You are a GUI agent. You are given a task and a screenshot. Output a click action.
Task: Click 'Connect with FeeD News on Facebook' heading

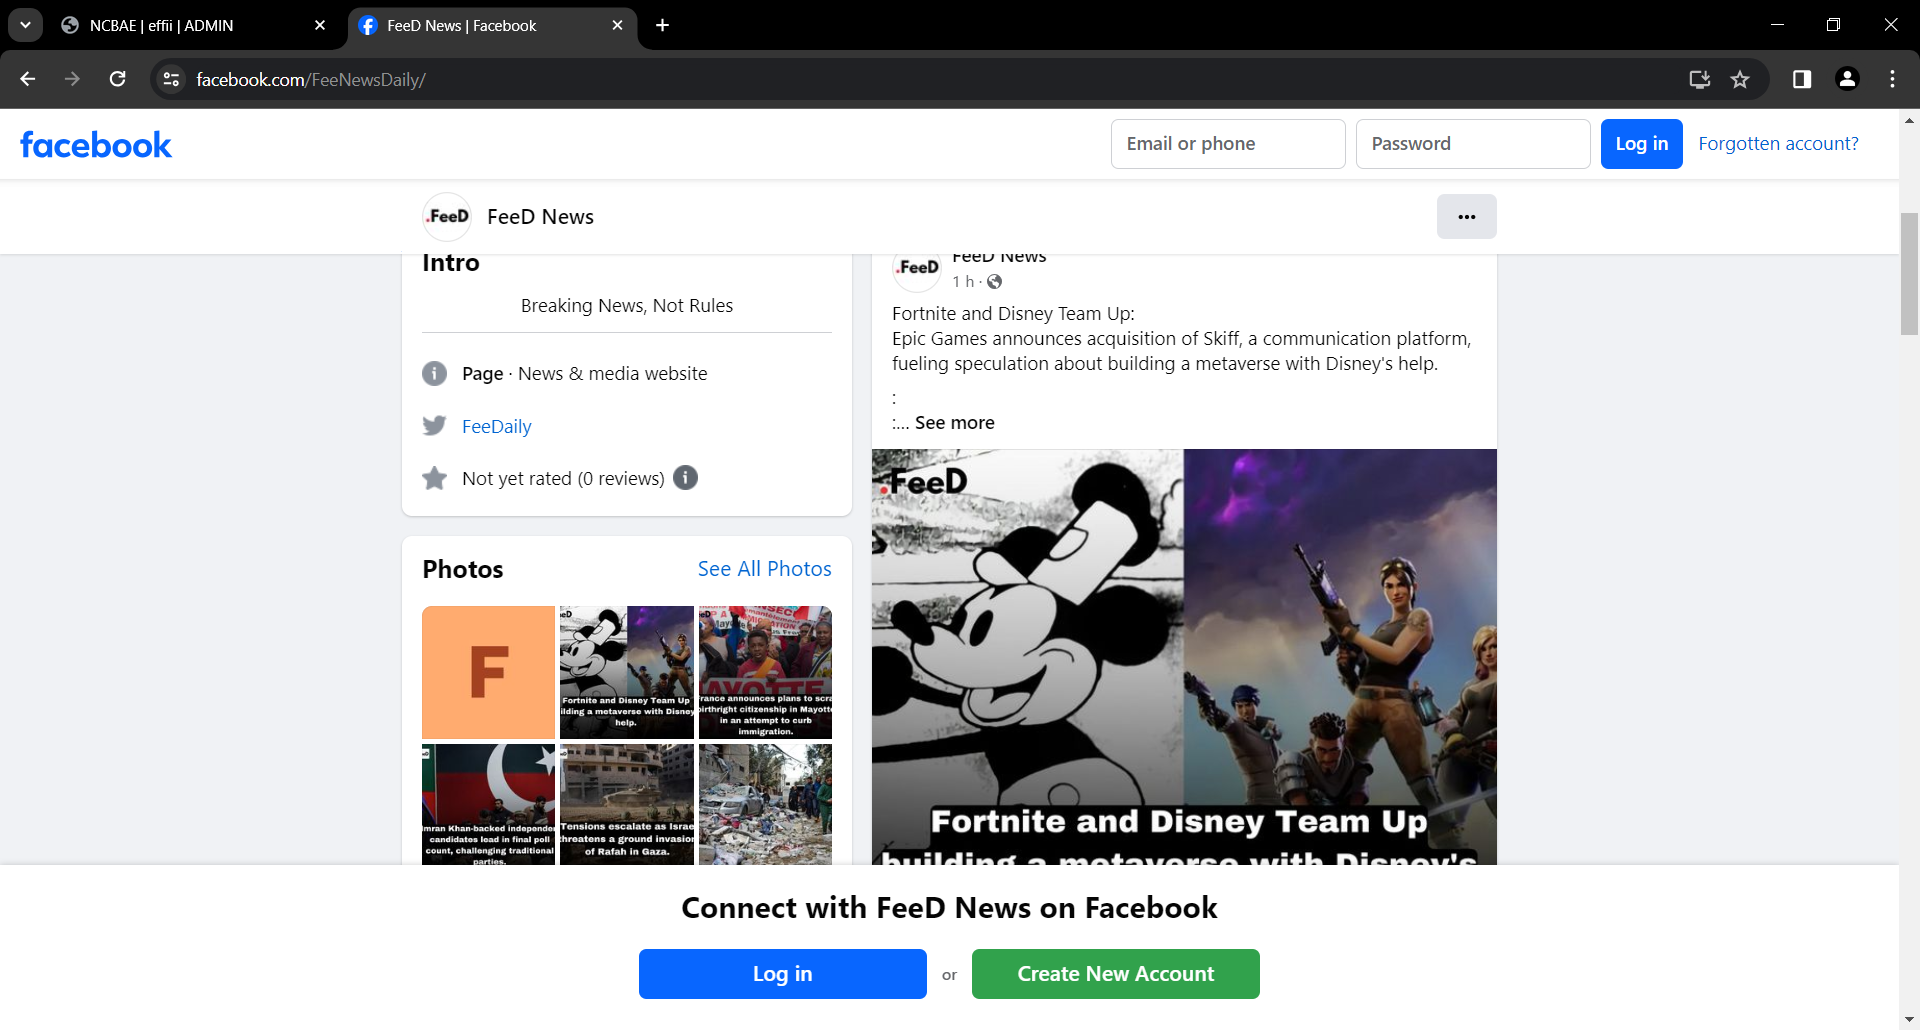[x=949, y=908]
